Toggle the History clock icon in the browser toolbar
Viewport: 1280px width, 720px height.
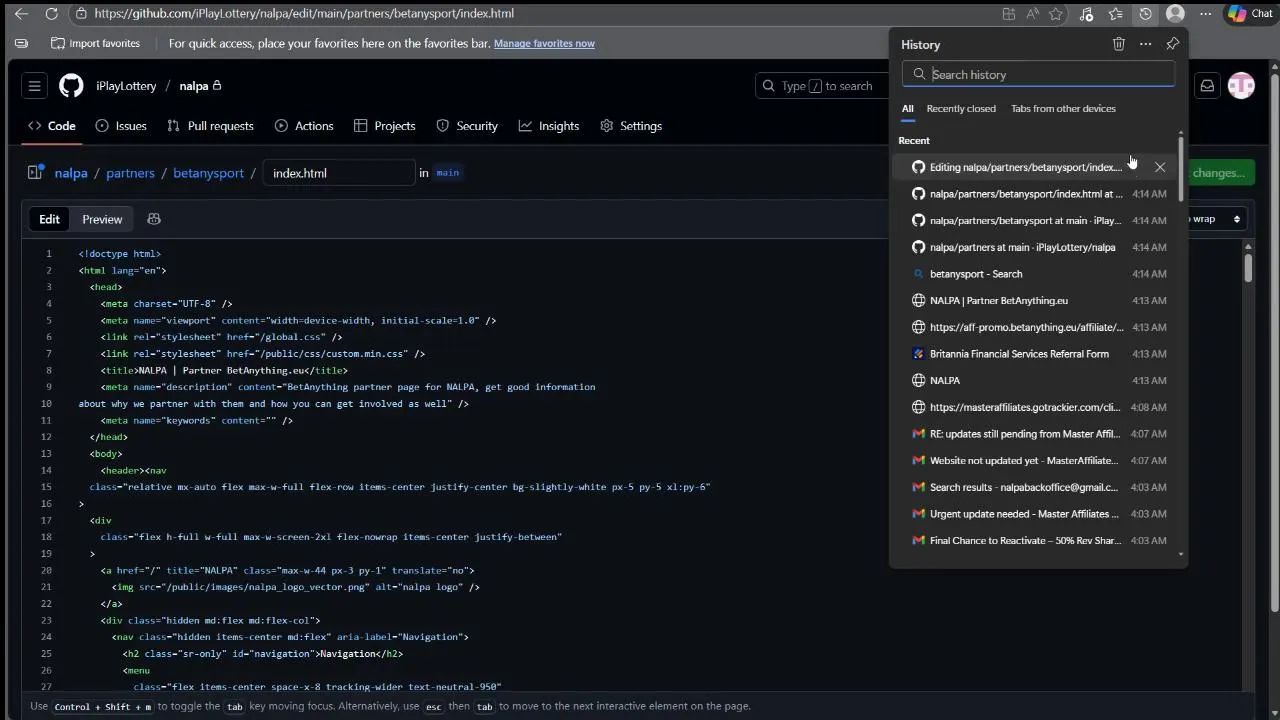click(1146, 14)
